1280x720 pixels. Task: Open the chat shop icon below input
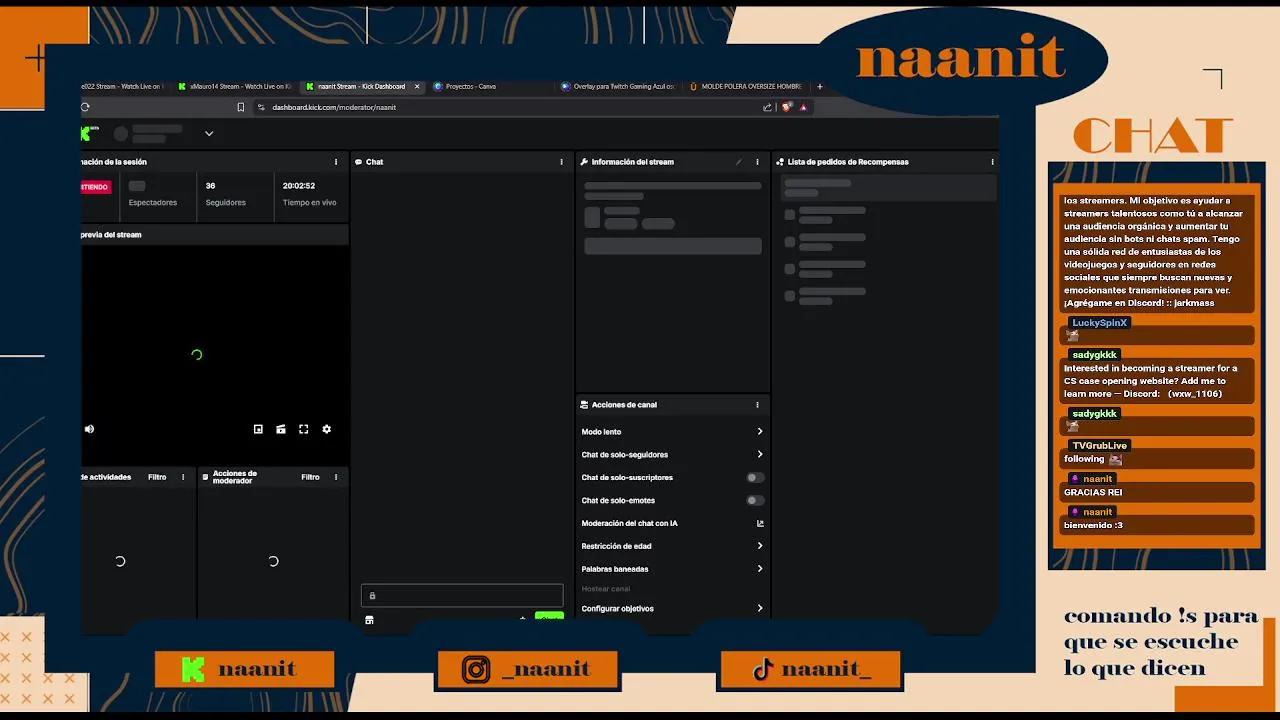coord(369,620)
